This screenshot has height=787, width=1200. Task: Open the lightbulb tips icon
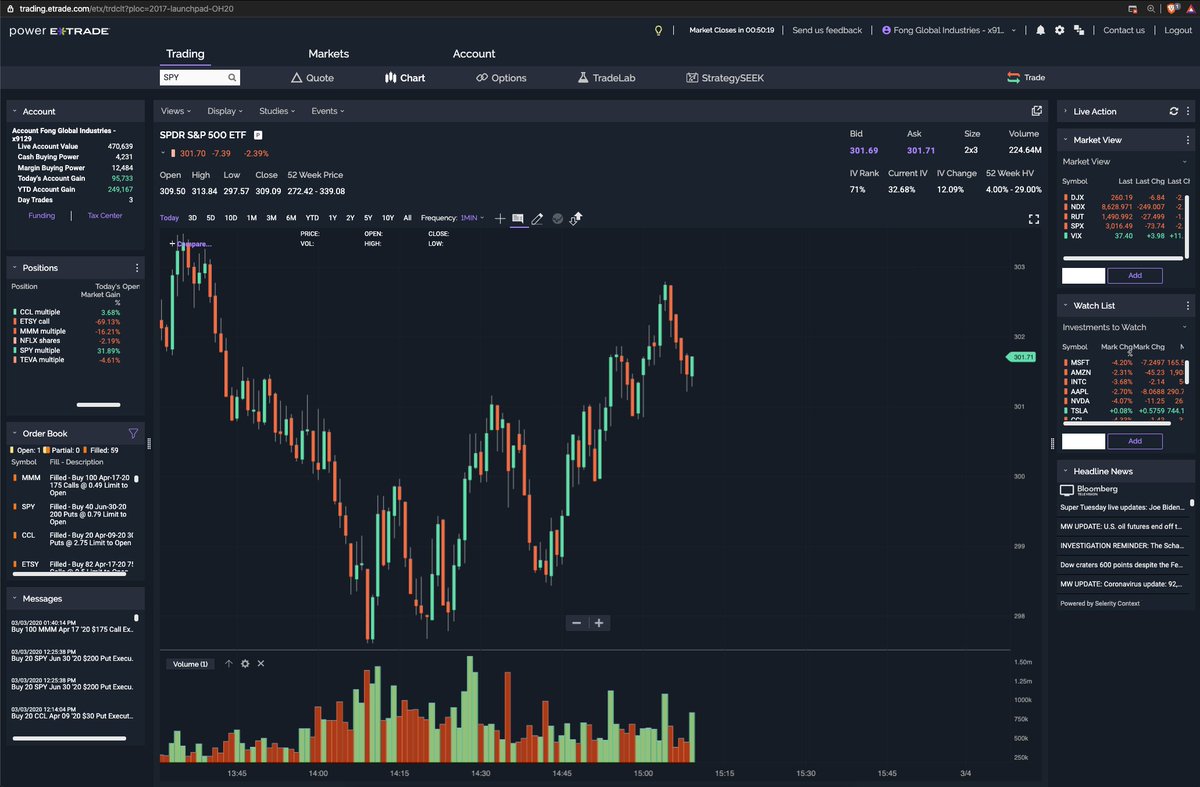coord(658,30)
